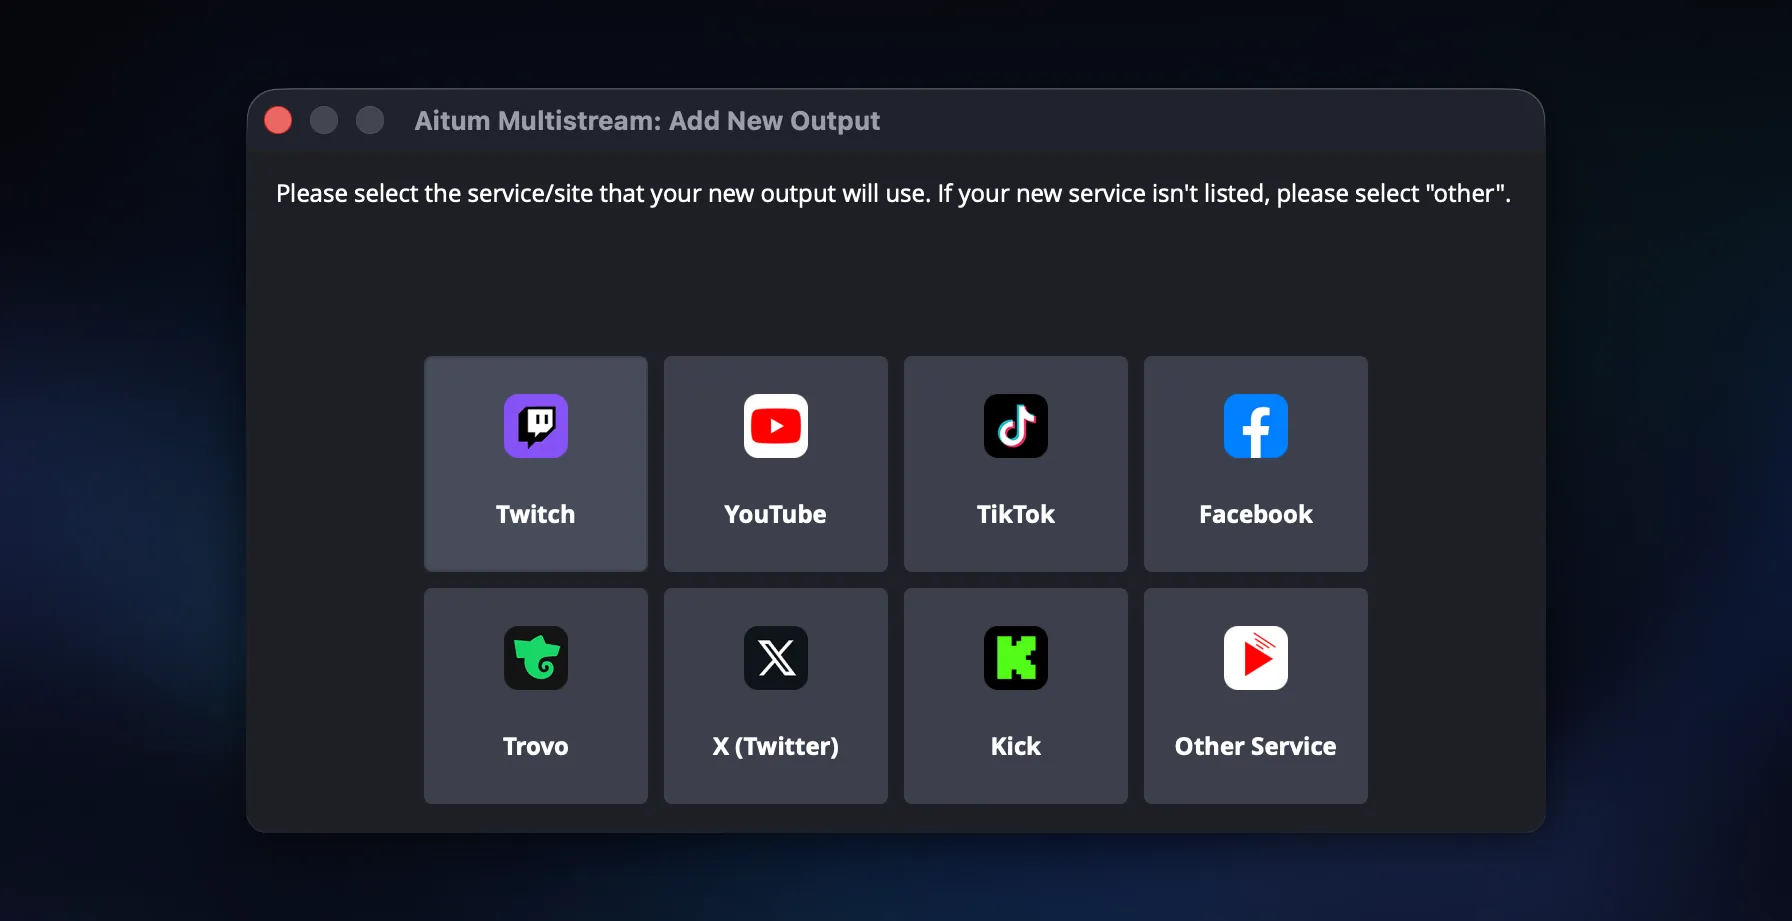Screen dimensions: 1792x921
Task: Click the "Please select the service/site" instruction text
Action: click(x=893, y=193)
